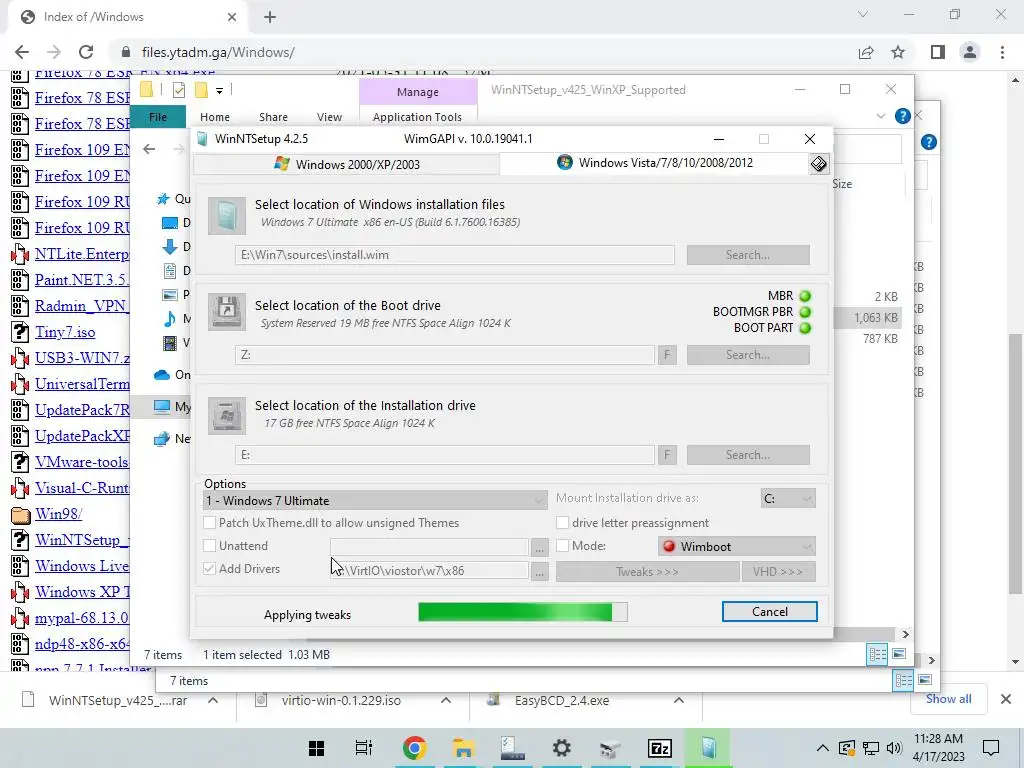1024x768 pixels.
Task: Click Search for Boot drive
Action: click(748, 355)
